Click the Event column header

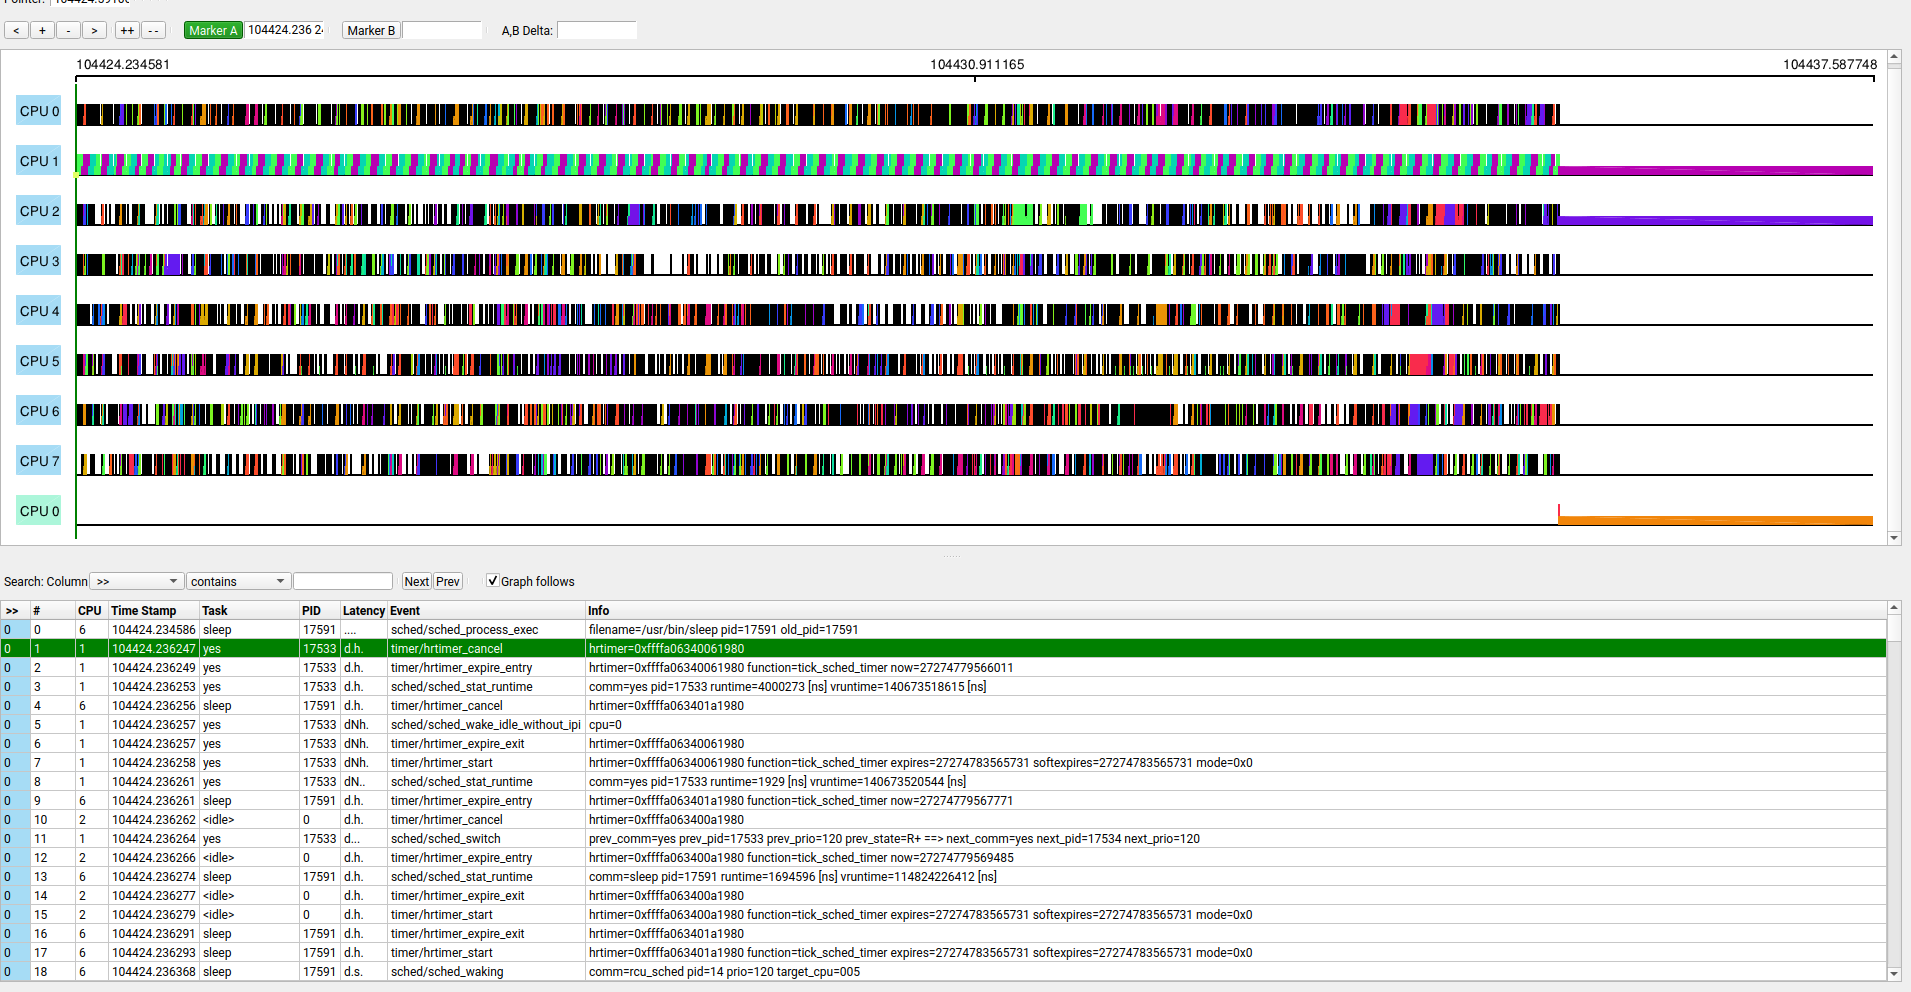[x=405, y=611]
